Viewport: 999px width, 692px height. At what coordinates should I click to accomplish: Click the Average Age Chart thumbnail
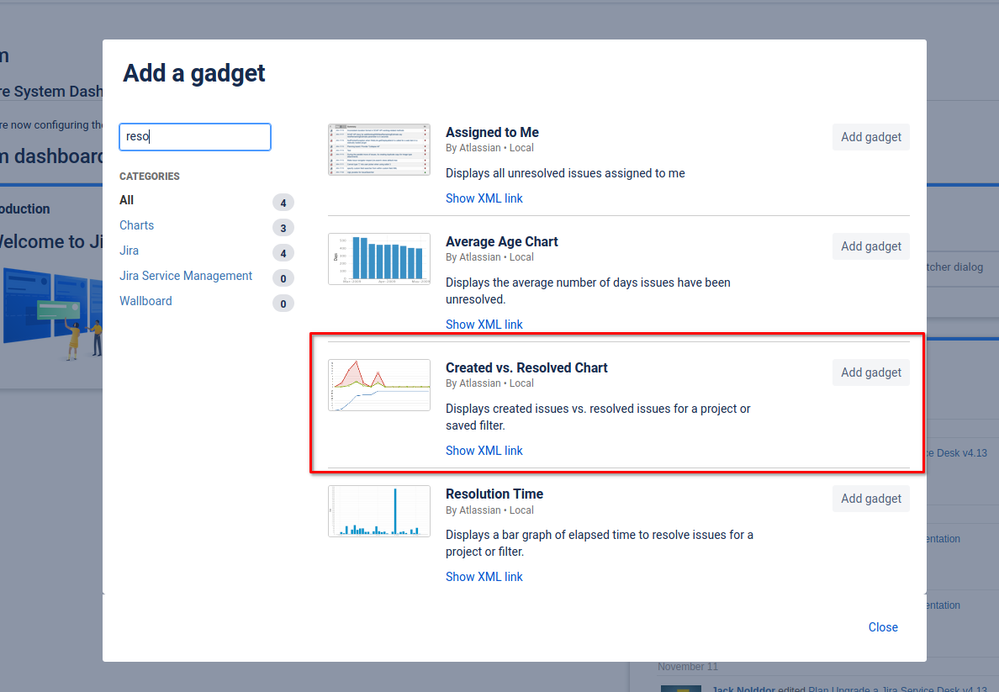(379, 259)
